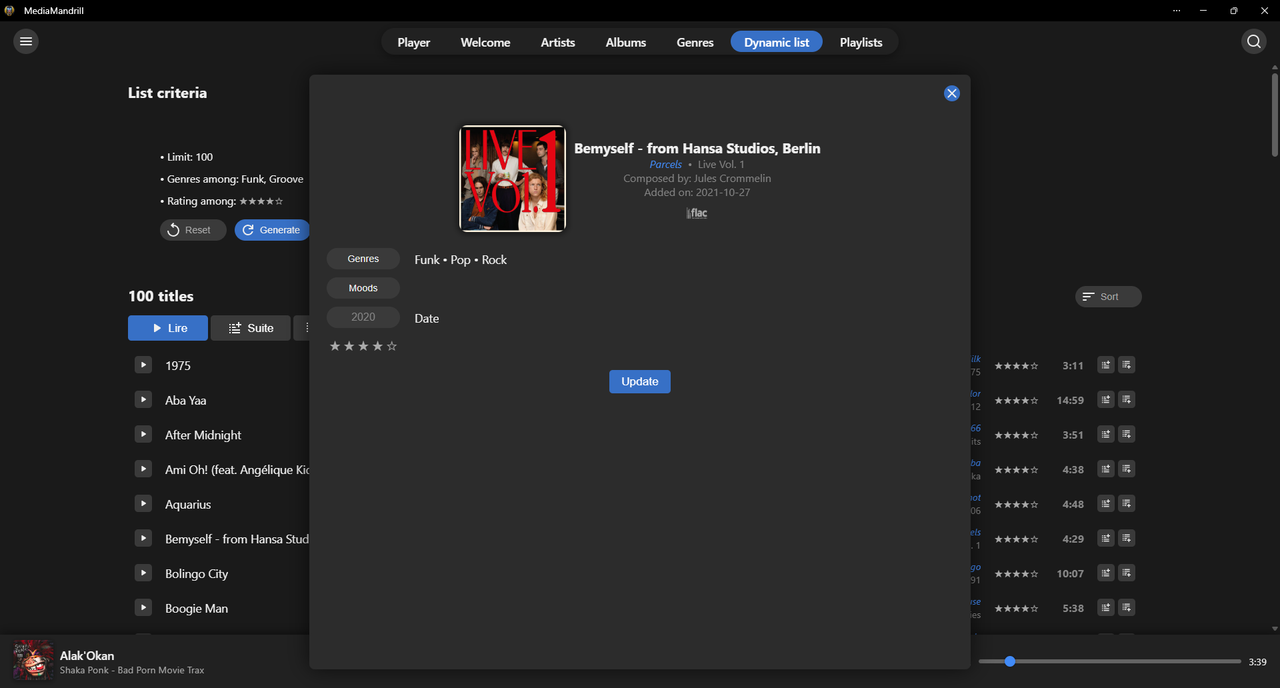Click star rating in the 5:38 row
The image size is (1280, 688).
pyautogui.click(x=1016, y=608)
